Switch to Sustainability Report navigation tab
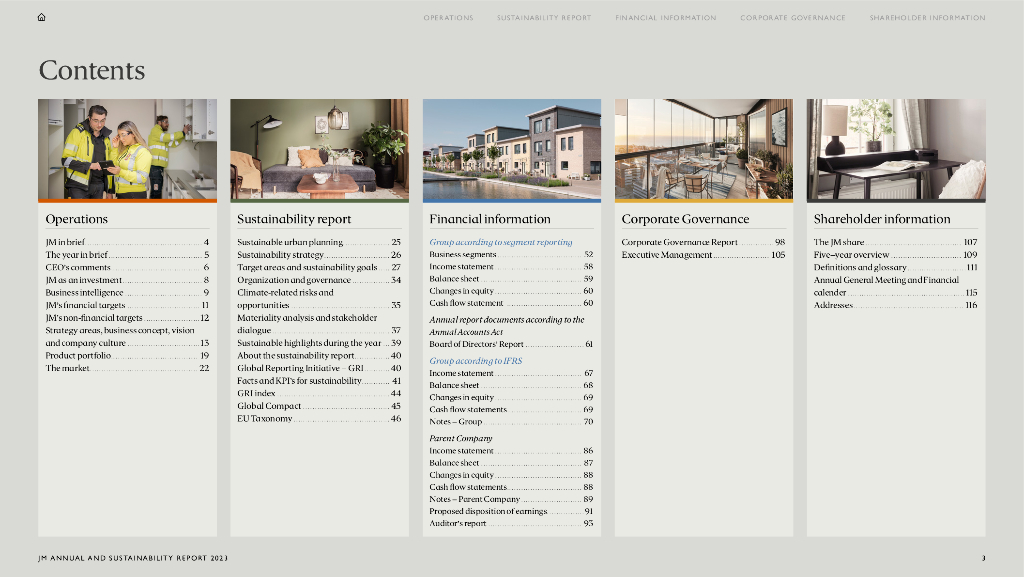 tap(544, 18)
